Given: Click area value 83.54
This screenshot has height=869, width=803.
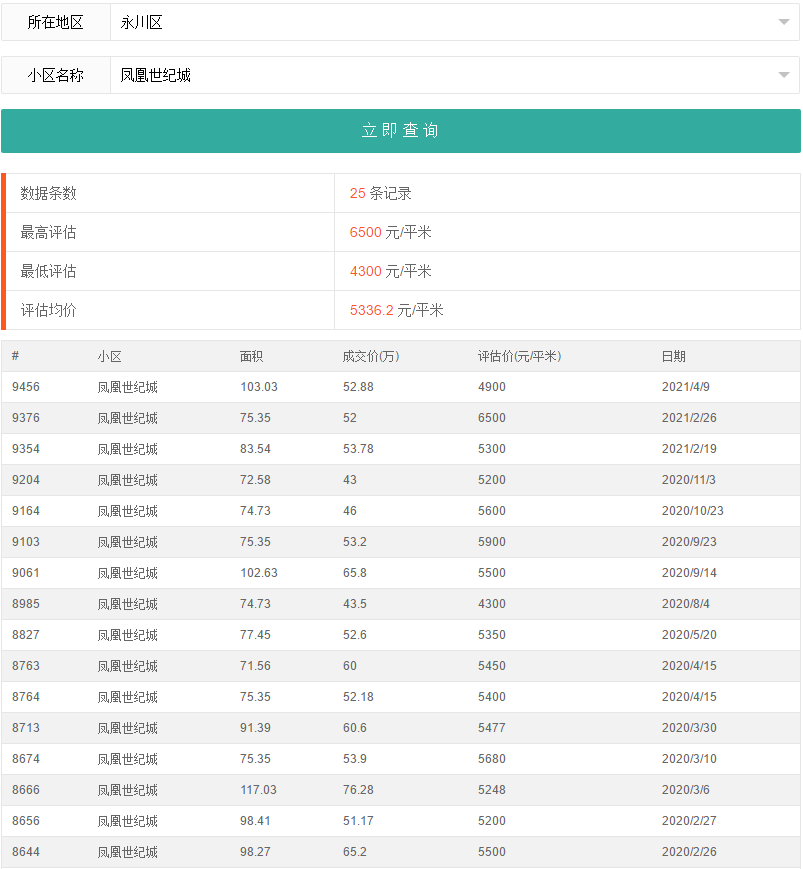Looking at the screenshot, I should coord(255,449).
